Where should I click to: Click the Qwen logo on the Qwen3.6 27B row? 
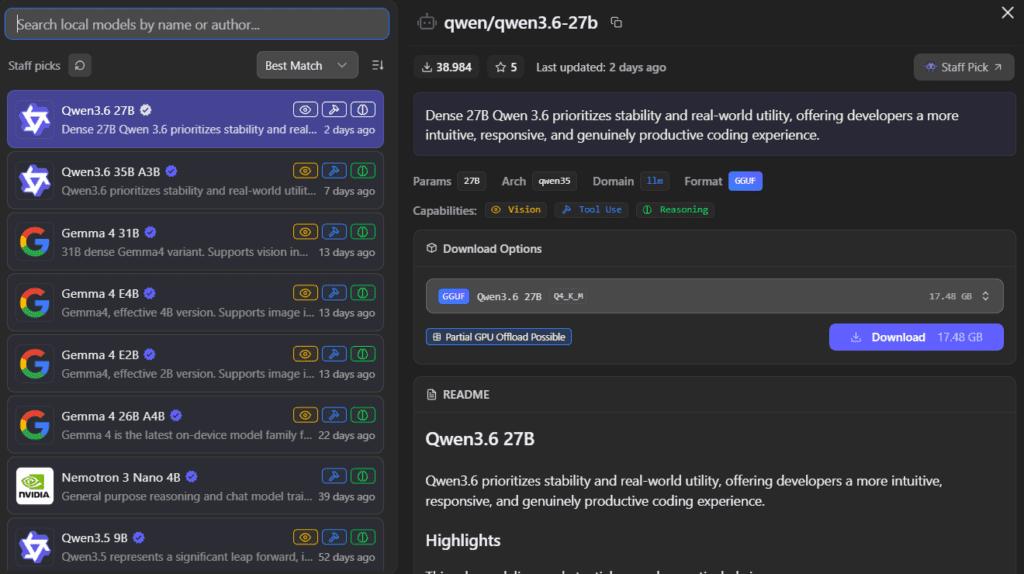point(35,120)
